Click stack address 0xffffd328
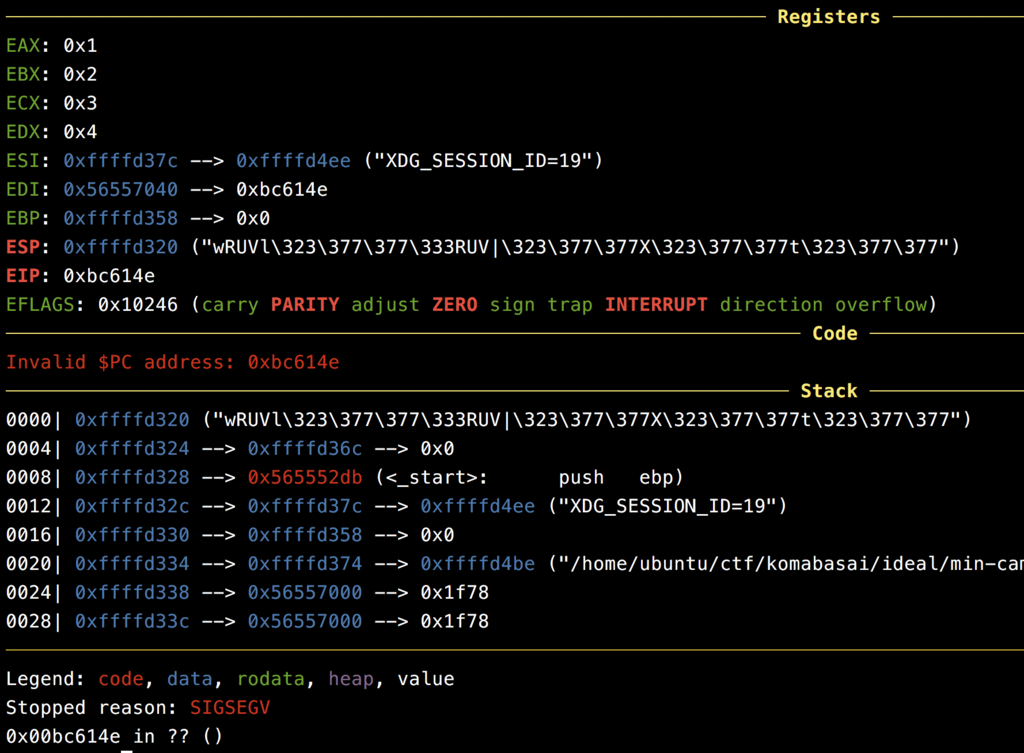This screenshot has height=753, width=1024. coord(132,477)
